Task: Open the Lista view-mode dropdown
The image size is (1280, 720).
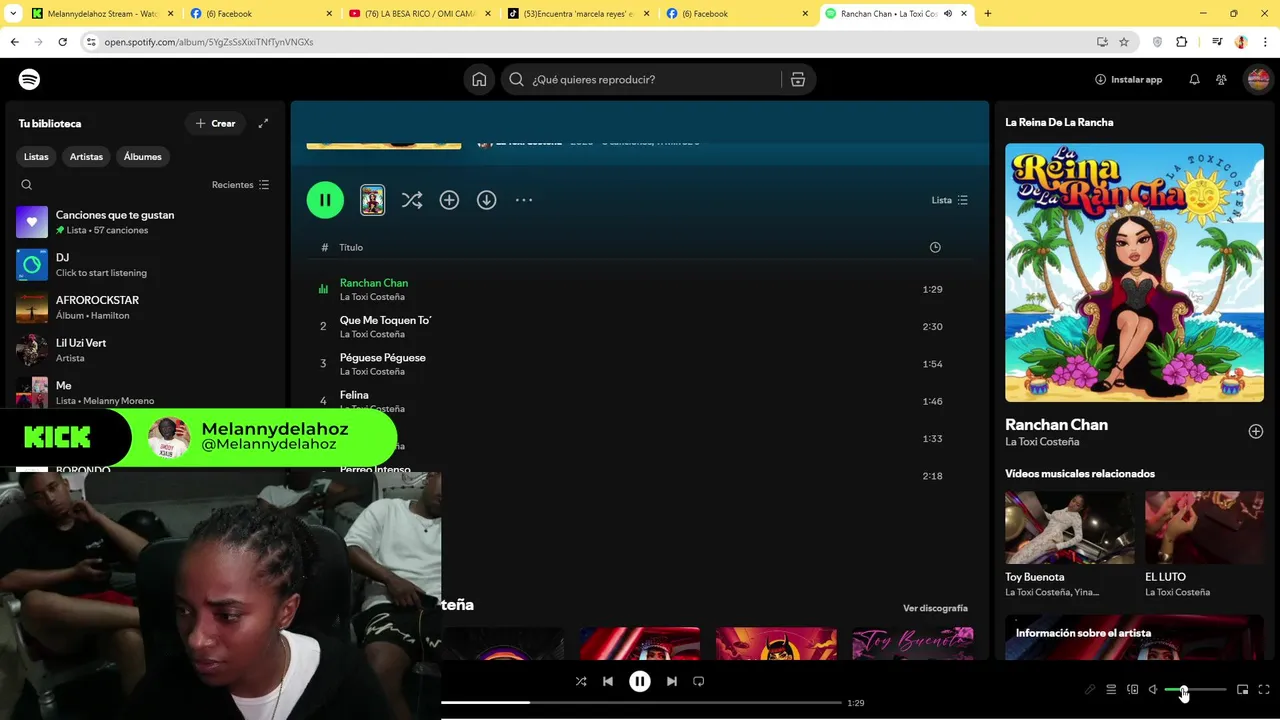Action: [949, 200]
